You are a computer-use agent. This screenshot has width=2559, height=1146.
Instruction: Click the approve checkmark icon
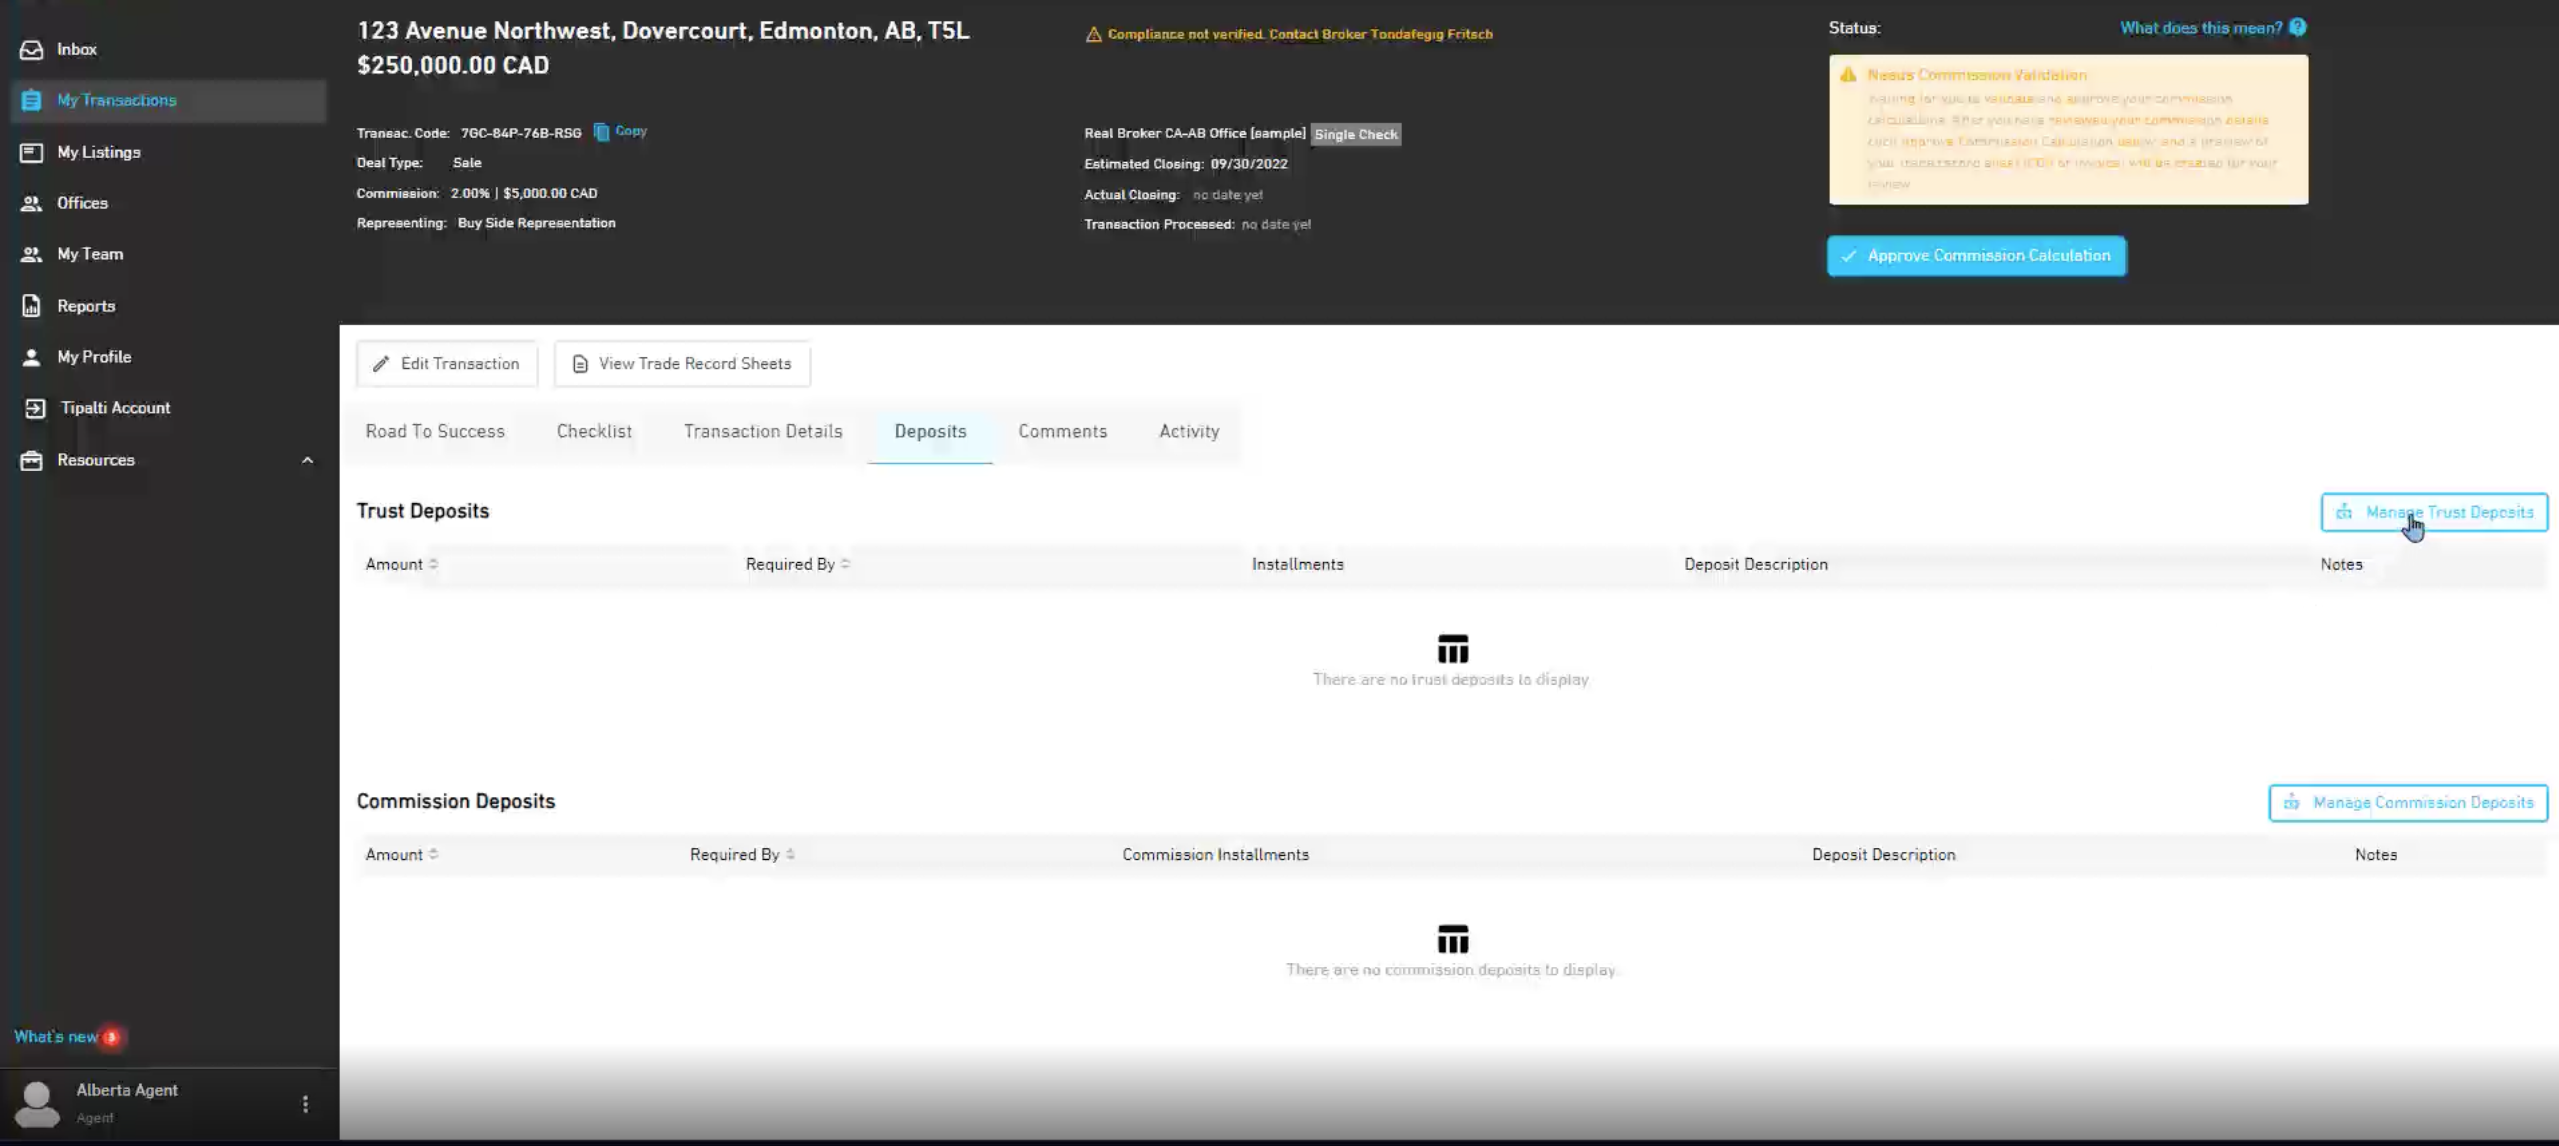pyautogui.click(x=1849, y=256)
